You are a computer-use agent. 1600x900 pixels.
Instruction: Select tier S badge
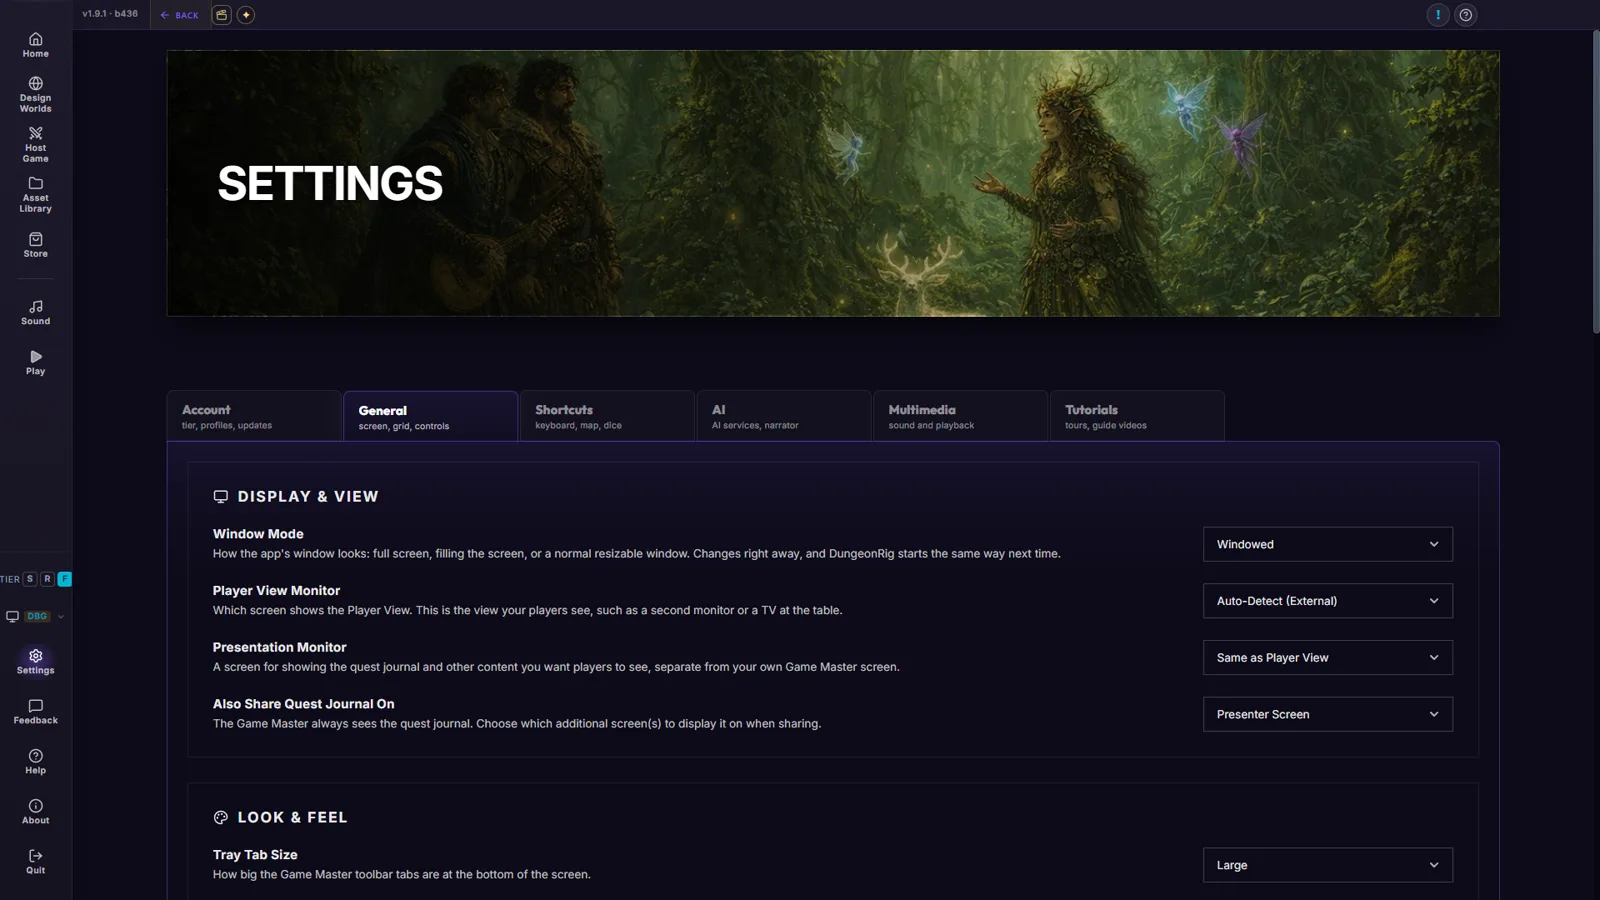pyautogui.click(x=30, y=579)
